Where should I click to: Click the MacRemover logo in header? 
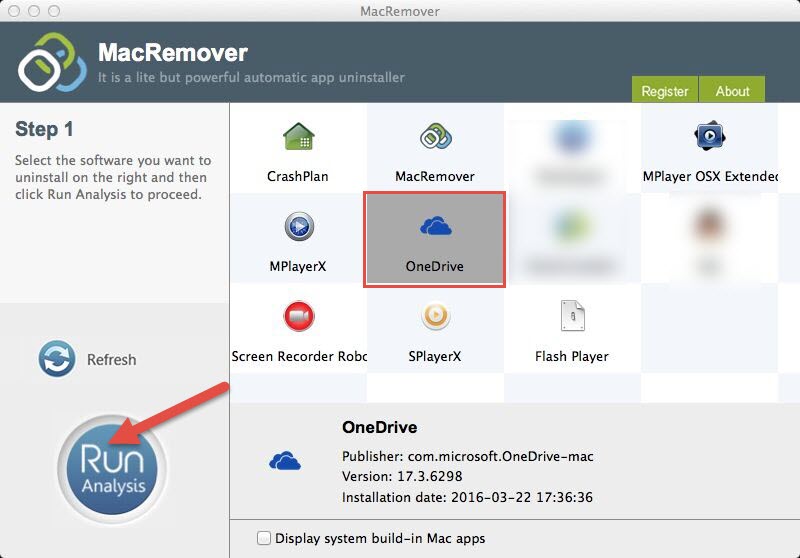pos(52,62)
